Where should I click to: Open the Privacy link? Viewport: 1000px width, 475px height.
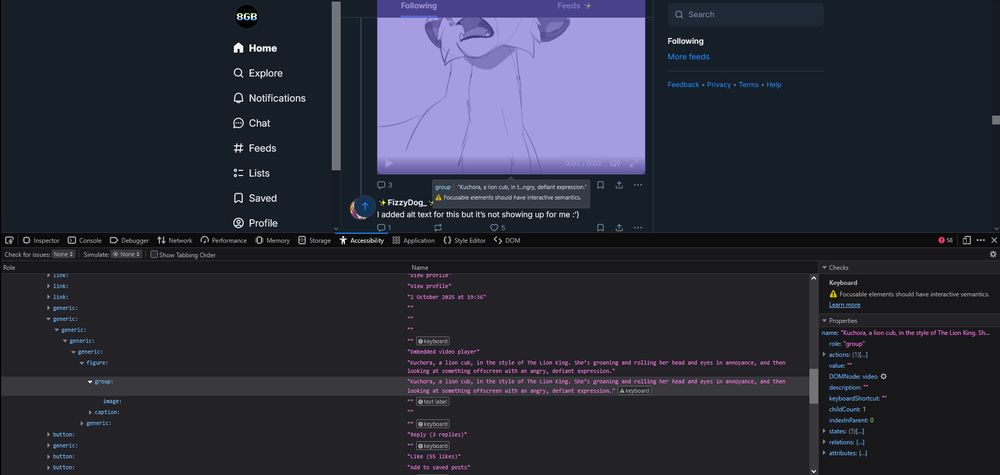[719, 84]
